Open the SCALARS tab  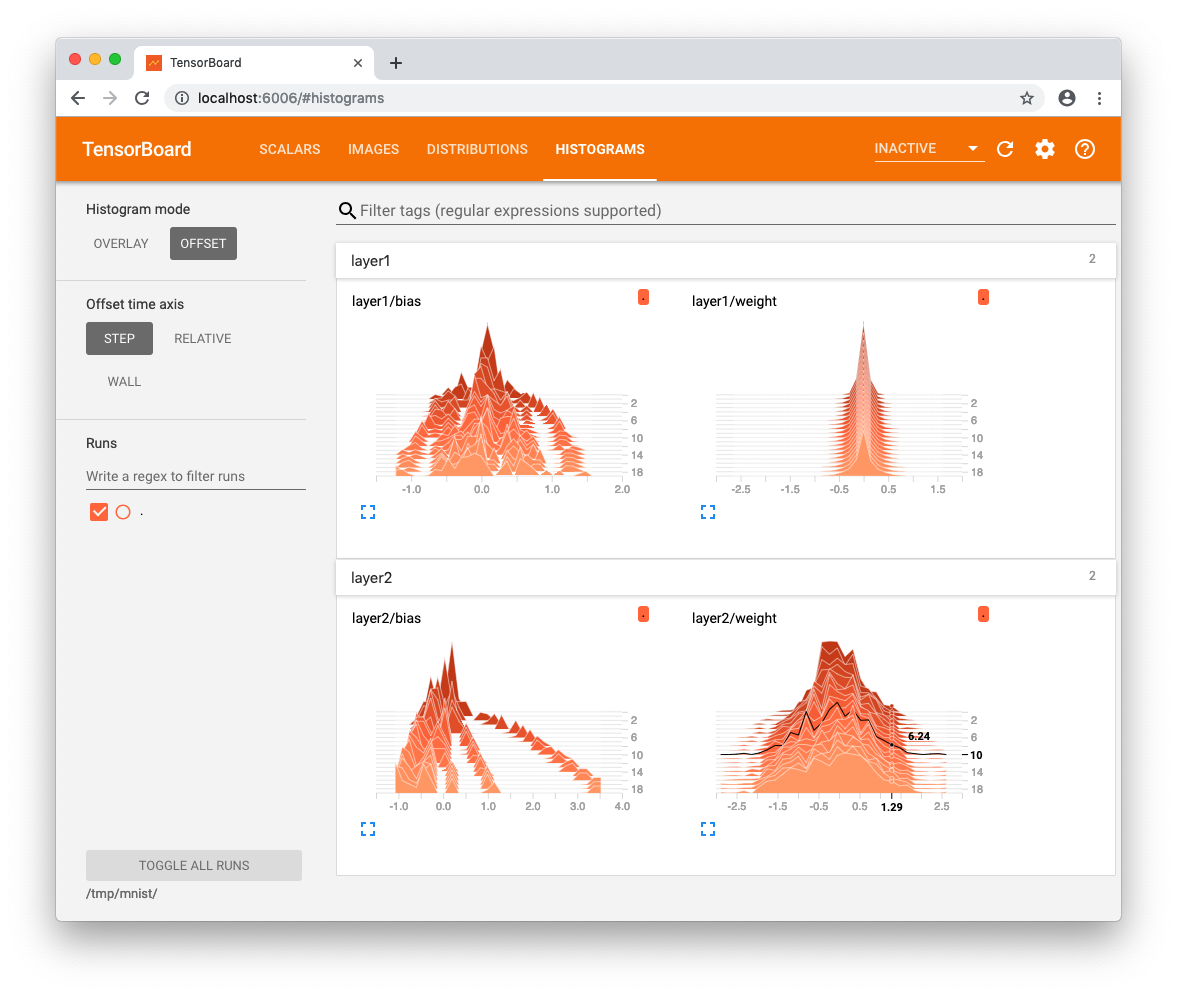[290, 149]
